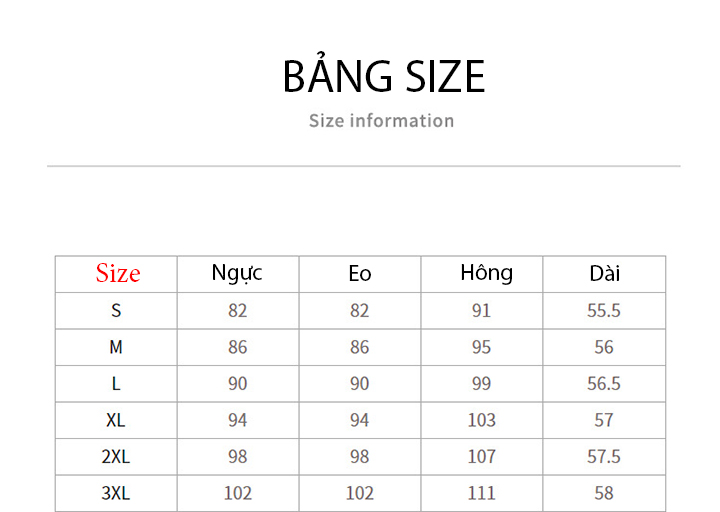The image size is (720, 512).
Task: Click the M size row label
Action: click(116, 347)
